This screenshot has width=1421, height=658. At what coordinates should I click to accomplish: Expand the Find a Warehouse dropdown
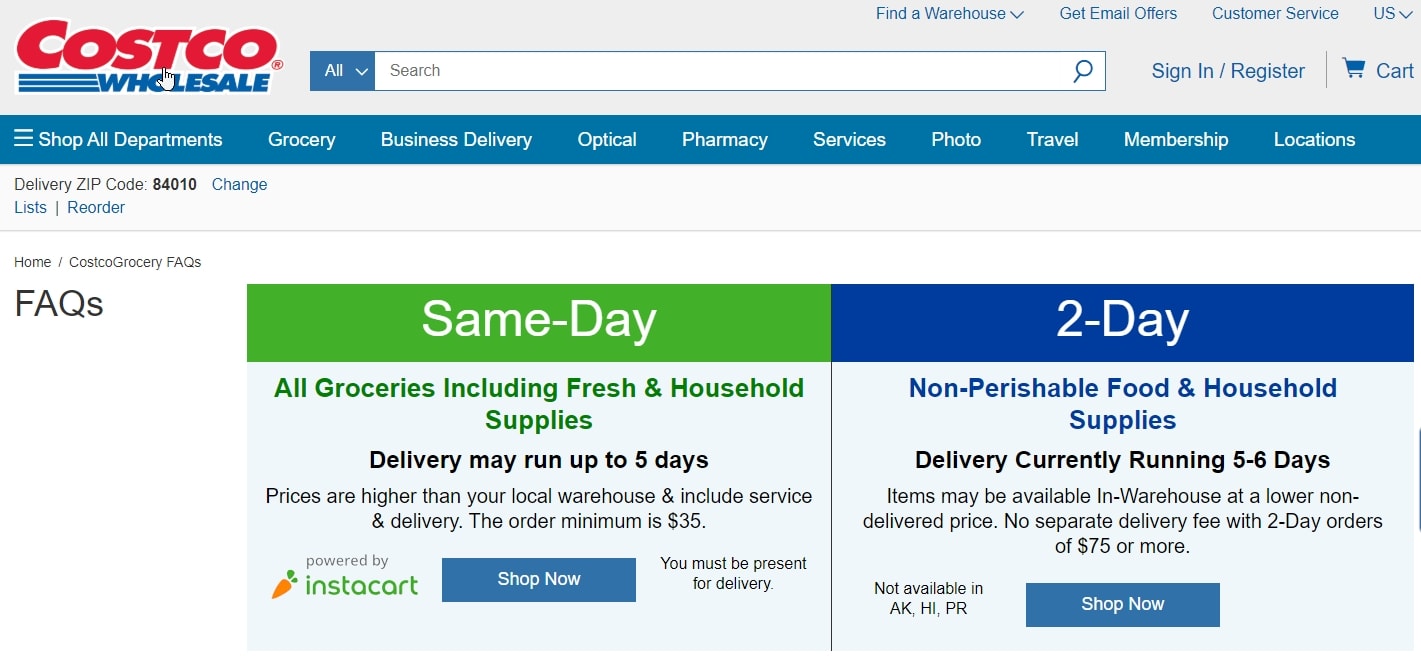tap(949, 13)
